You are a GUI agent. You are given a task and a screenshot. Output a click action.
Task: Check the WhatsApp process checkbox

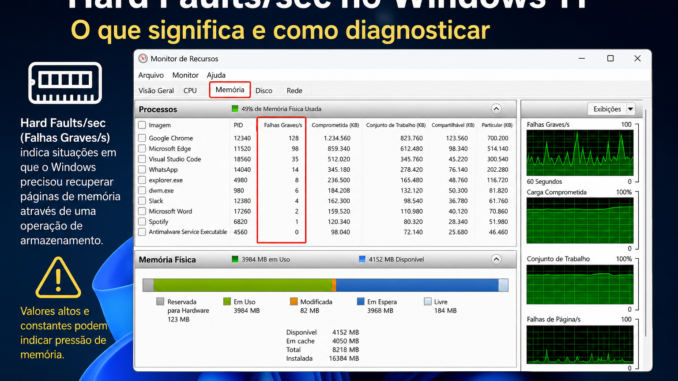142,170
